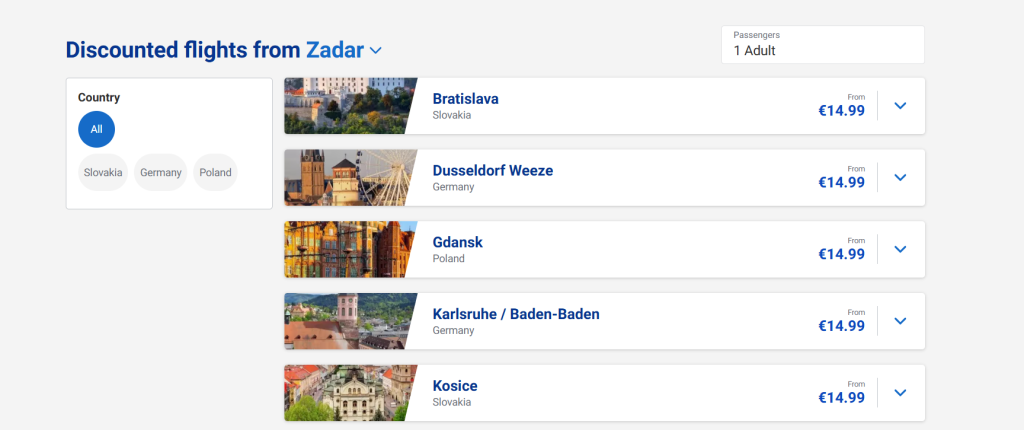Click the Kosice theatre thumbnail
1024x430 pixels.
[344, 393]
